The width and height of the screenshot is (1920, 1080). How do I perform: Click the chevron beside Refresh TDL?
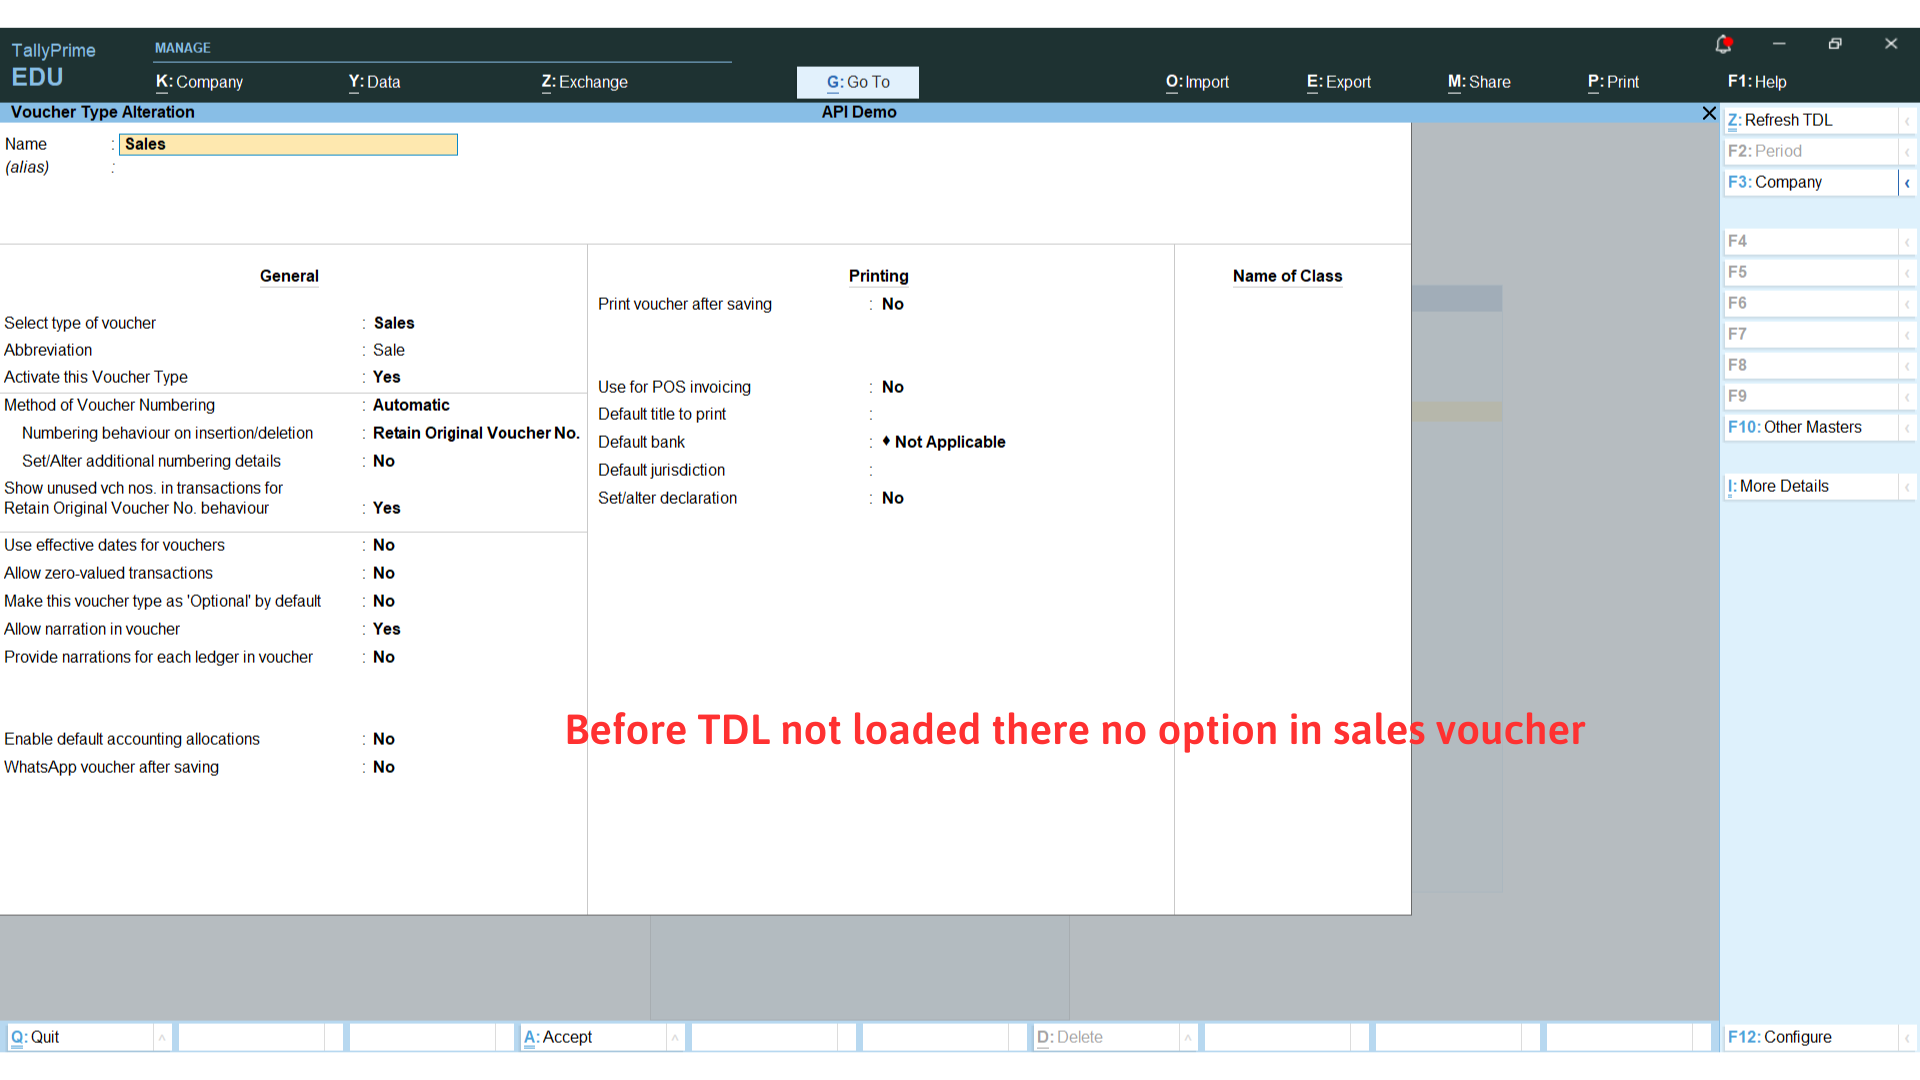tap(1907, 121)
